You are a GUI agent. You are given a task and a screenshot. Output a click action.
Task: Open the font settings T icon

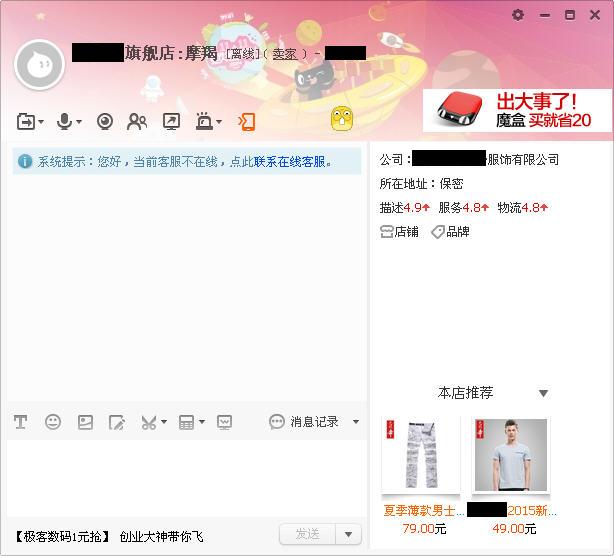pos(20,422)
